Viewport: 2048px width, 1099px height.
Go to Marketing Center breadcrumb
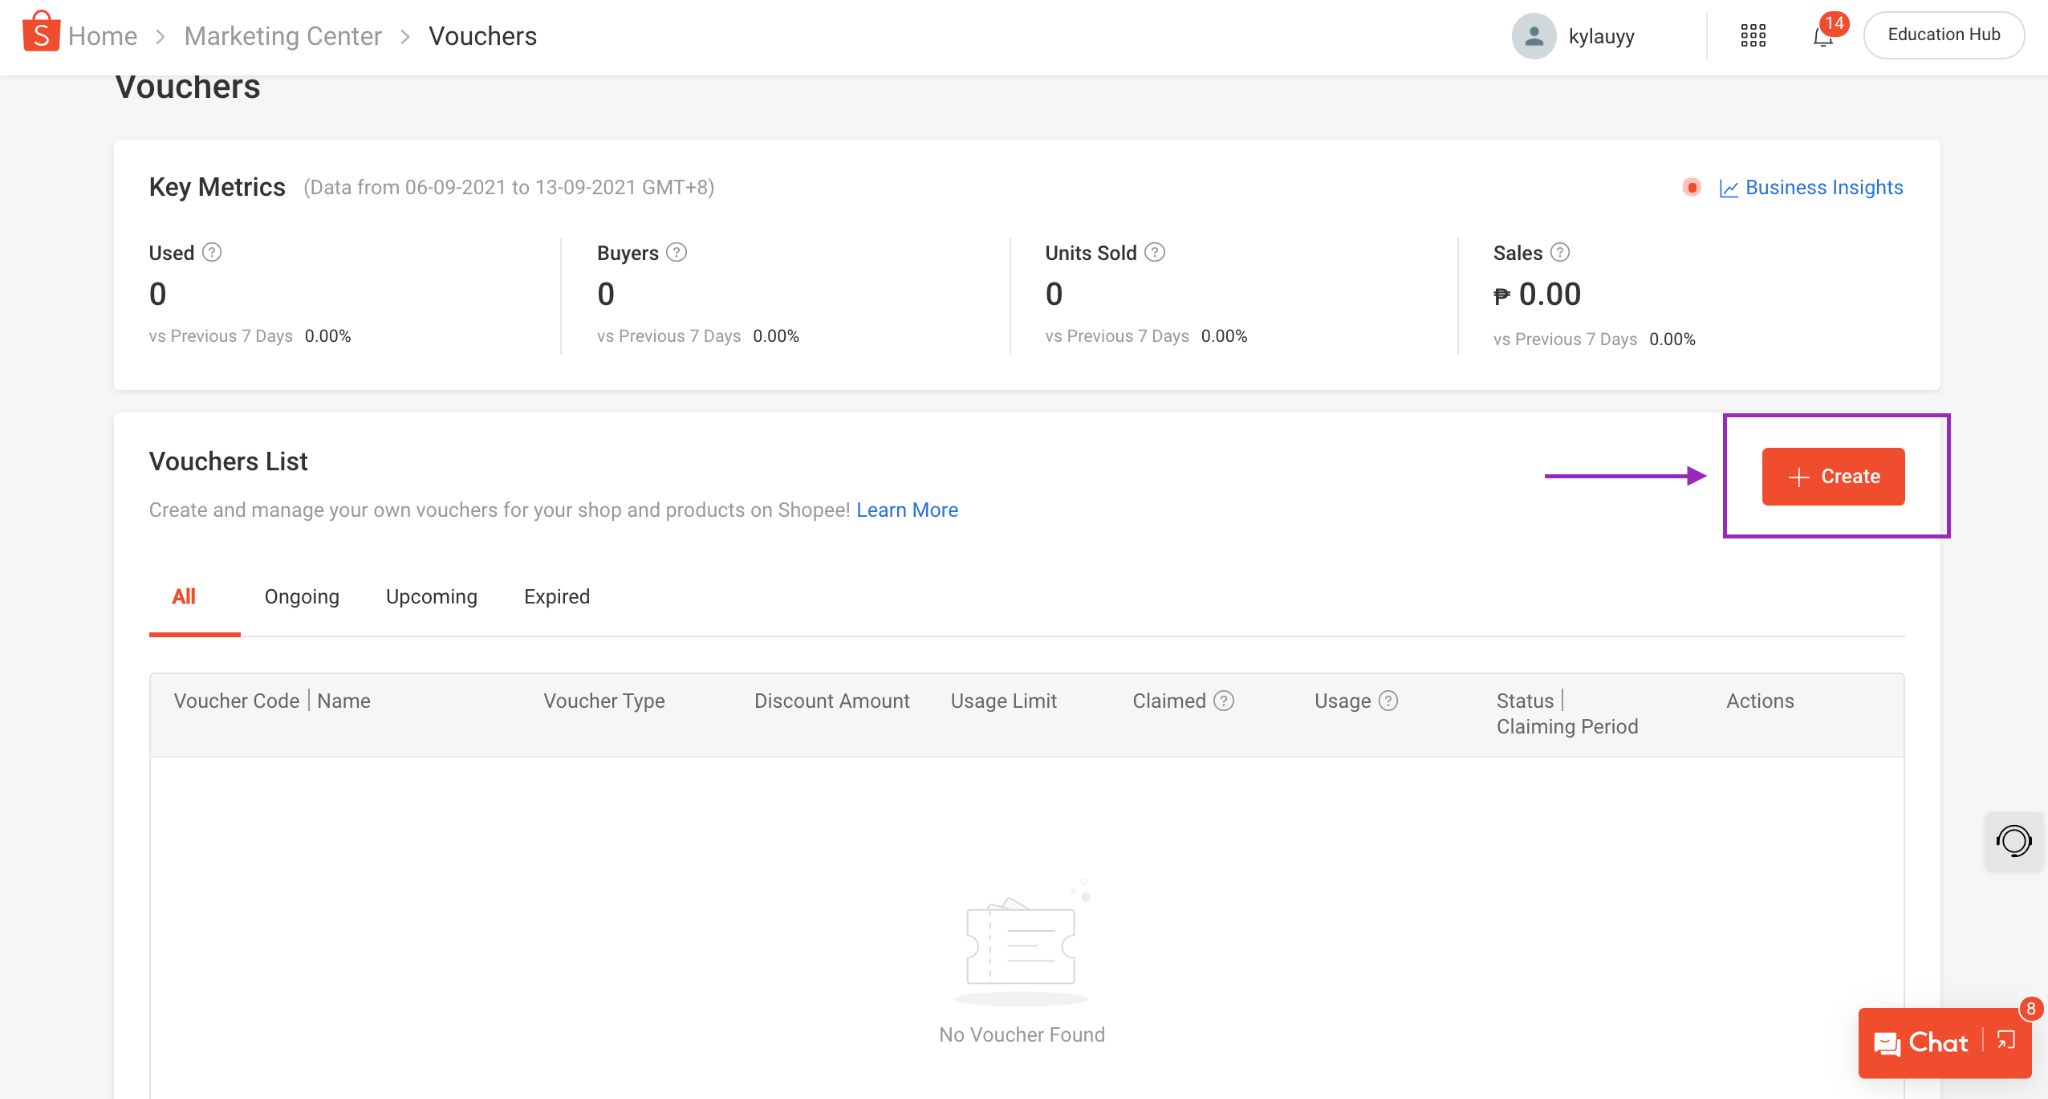click(283, 36)
